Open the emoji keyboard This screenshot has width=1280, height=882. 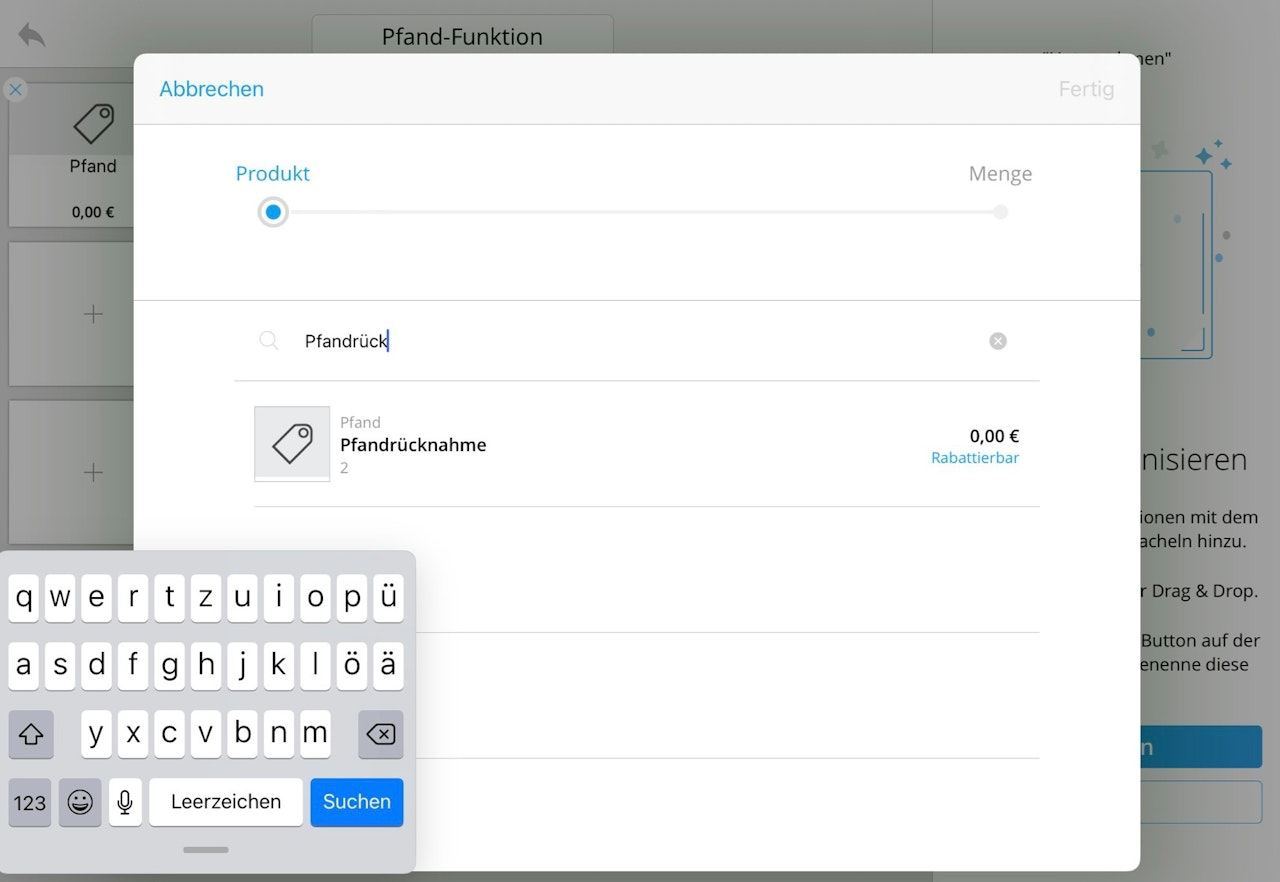coord(80,802)
